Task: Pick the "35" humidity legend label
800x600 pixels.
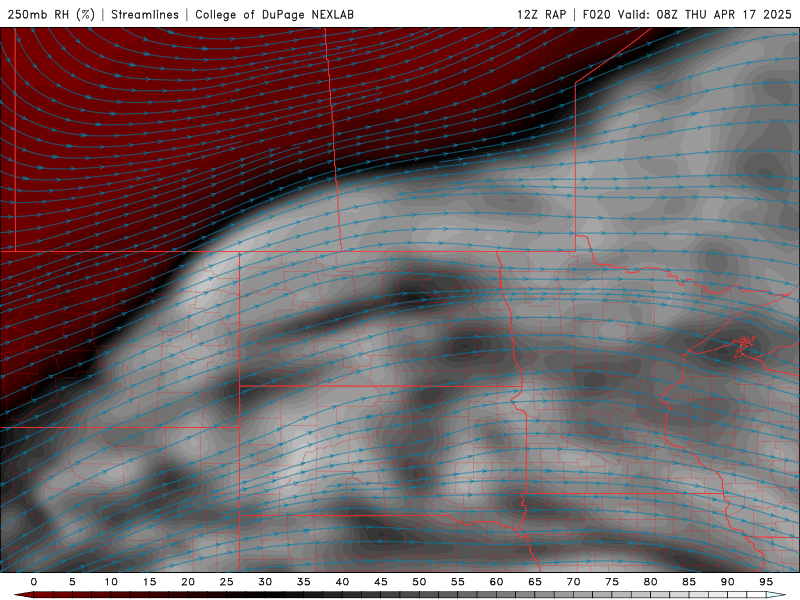Action: (304, 582)
